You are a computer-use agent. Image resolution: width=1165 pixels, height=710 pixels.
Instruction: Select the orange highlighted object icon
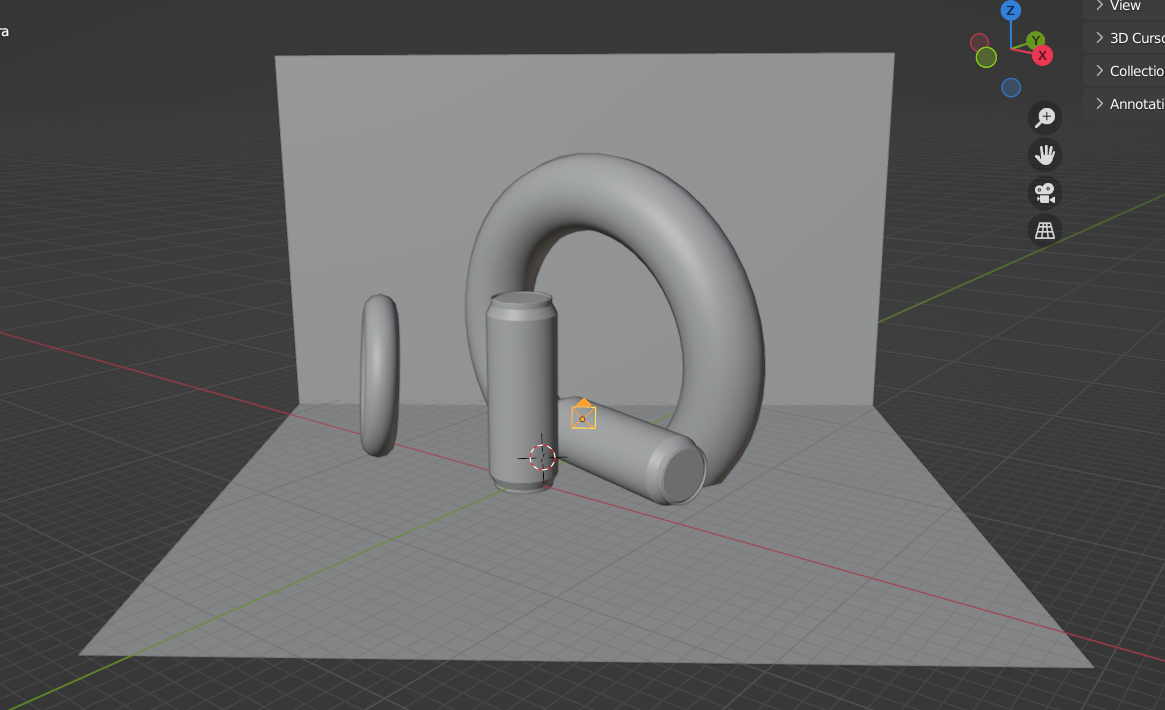[x=584, y=415]
